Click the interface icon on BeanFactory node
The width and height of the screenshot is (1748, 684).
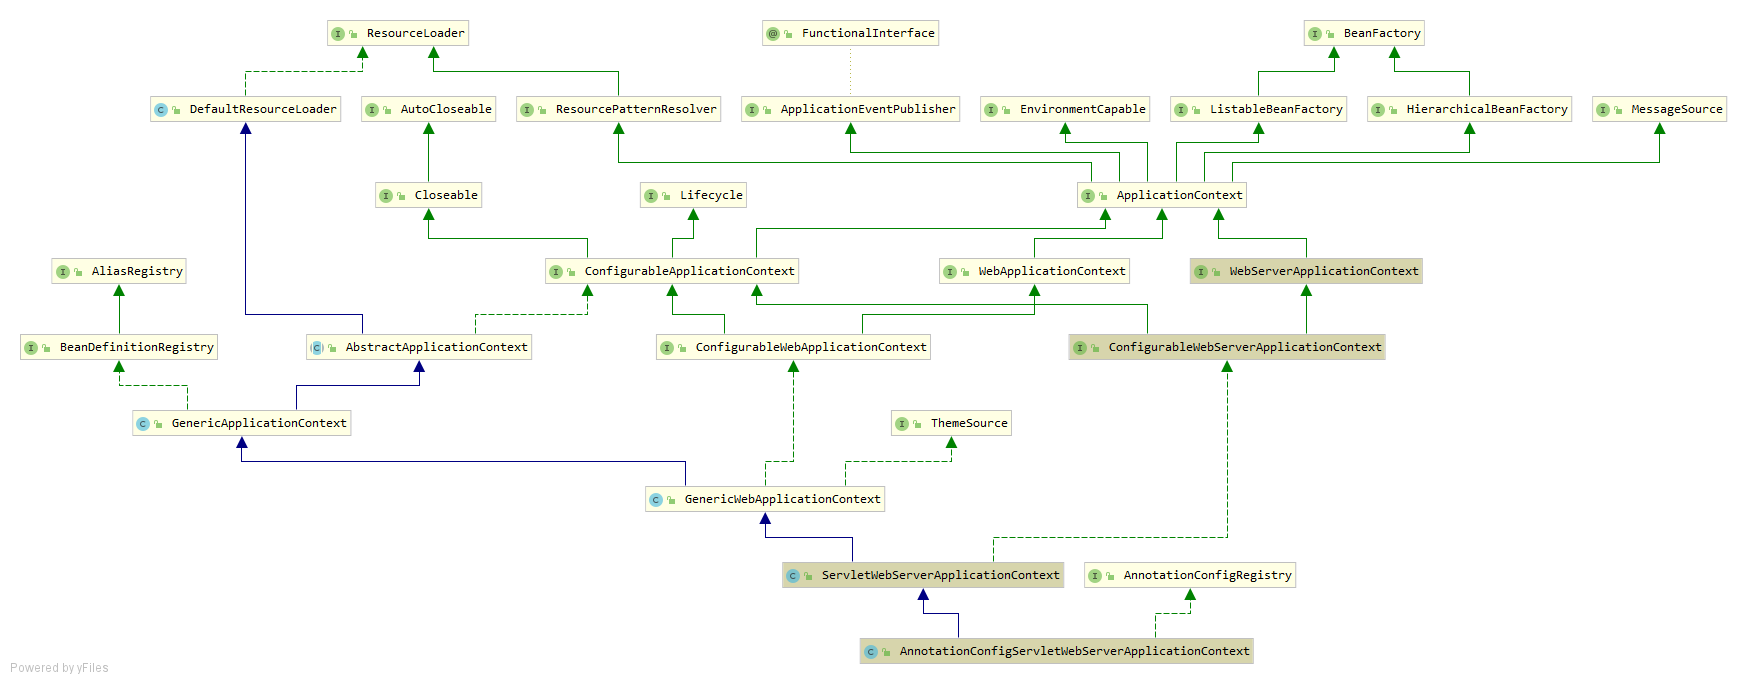click(1315, 34)
